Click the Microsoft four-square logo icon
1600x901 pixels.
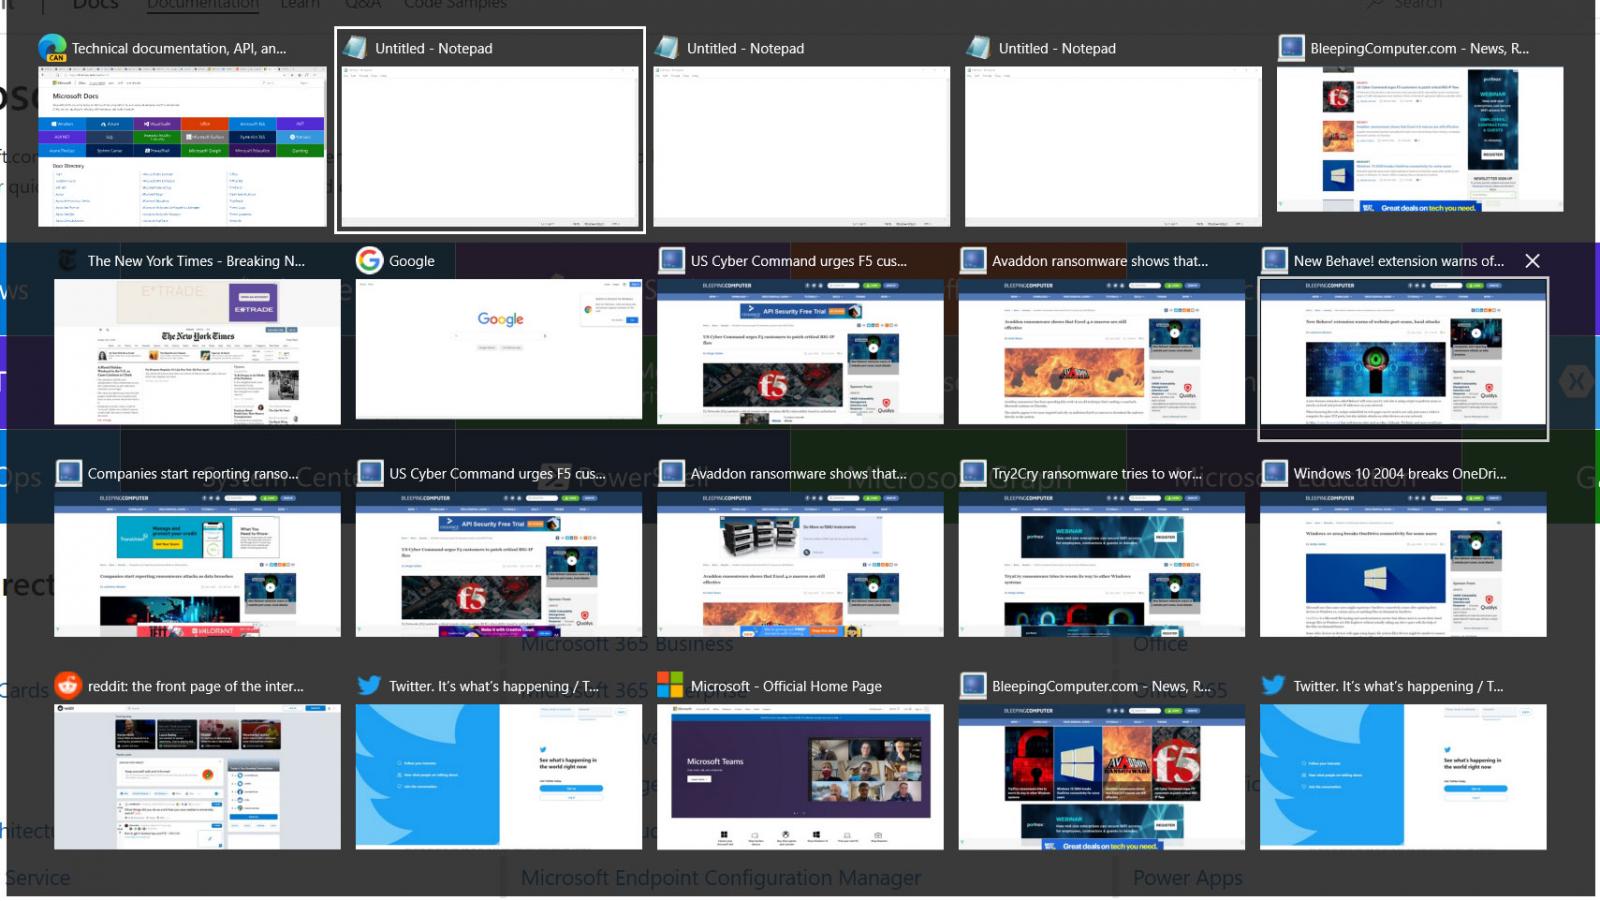[670, 686]
